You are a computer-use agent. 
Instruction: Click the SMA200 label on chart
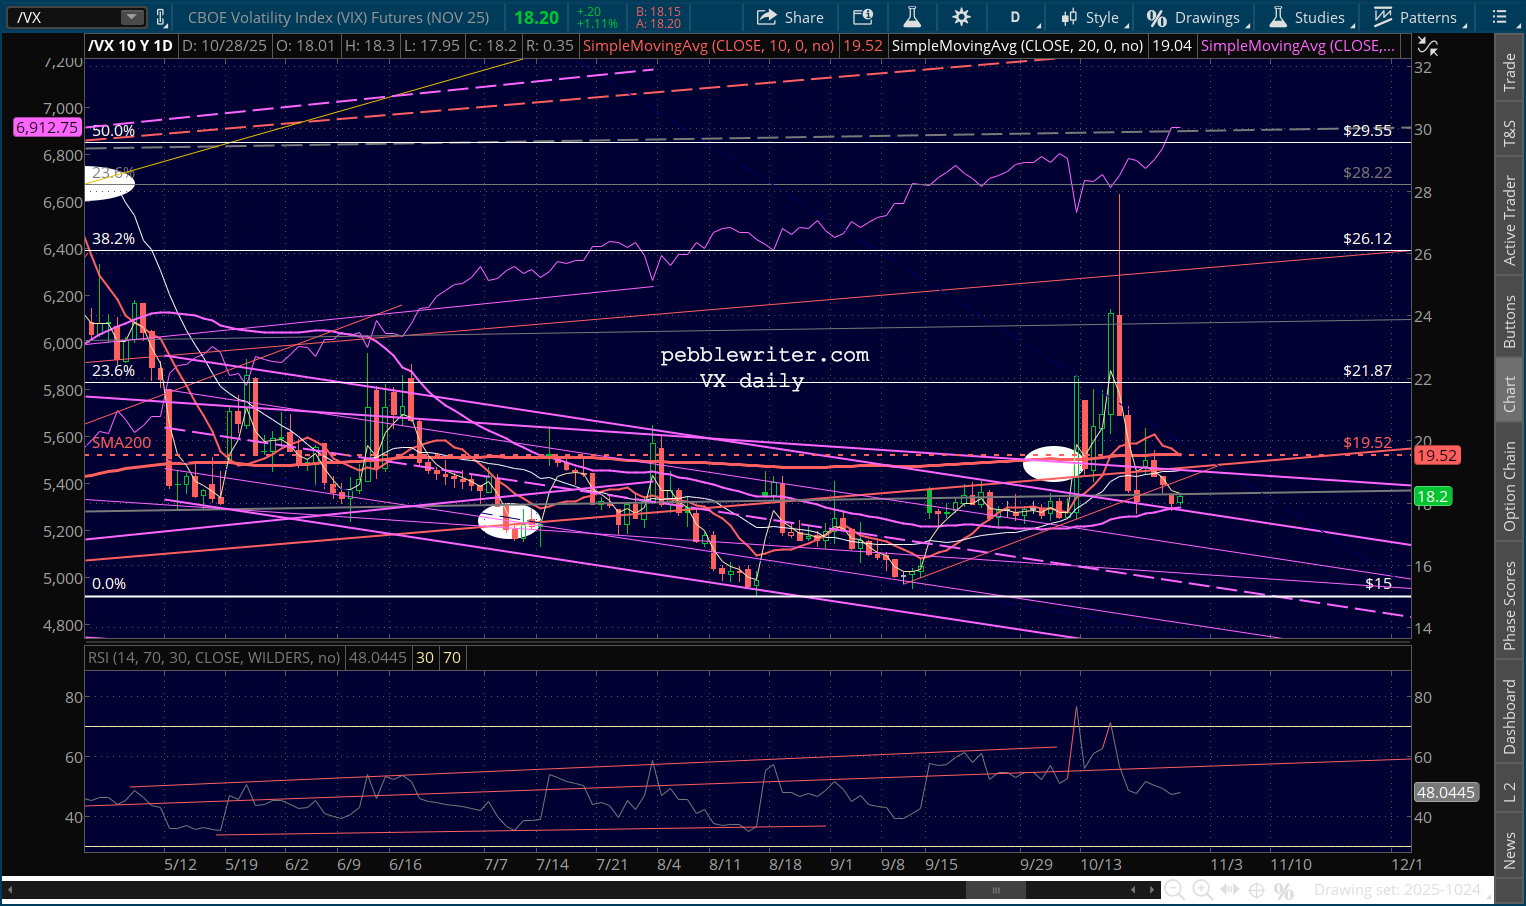pos(122,442)
